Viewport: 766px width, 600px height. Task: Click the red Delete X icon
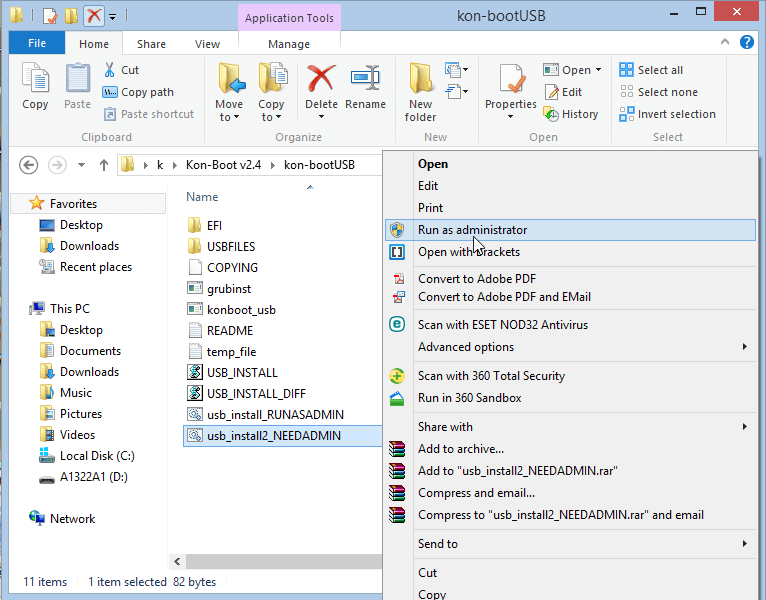click(321, 78)
